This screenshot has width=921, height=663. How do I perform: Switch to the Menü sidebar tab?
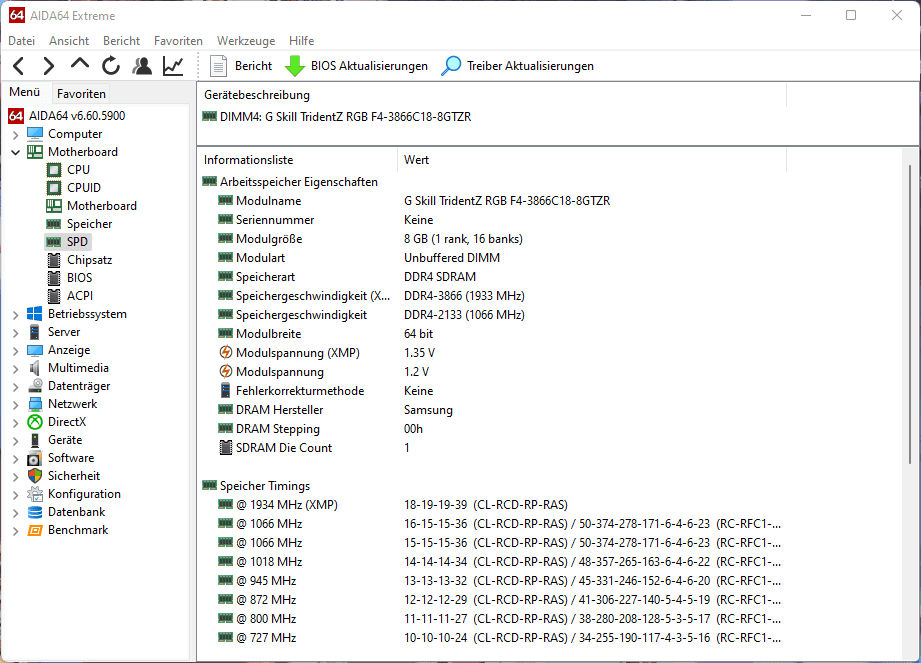tap(25, 92)
